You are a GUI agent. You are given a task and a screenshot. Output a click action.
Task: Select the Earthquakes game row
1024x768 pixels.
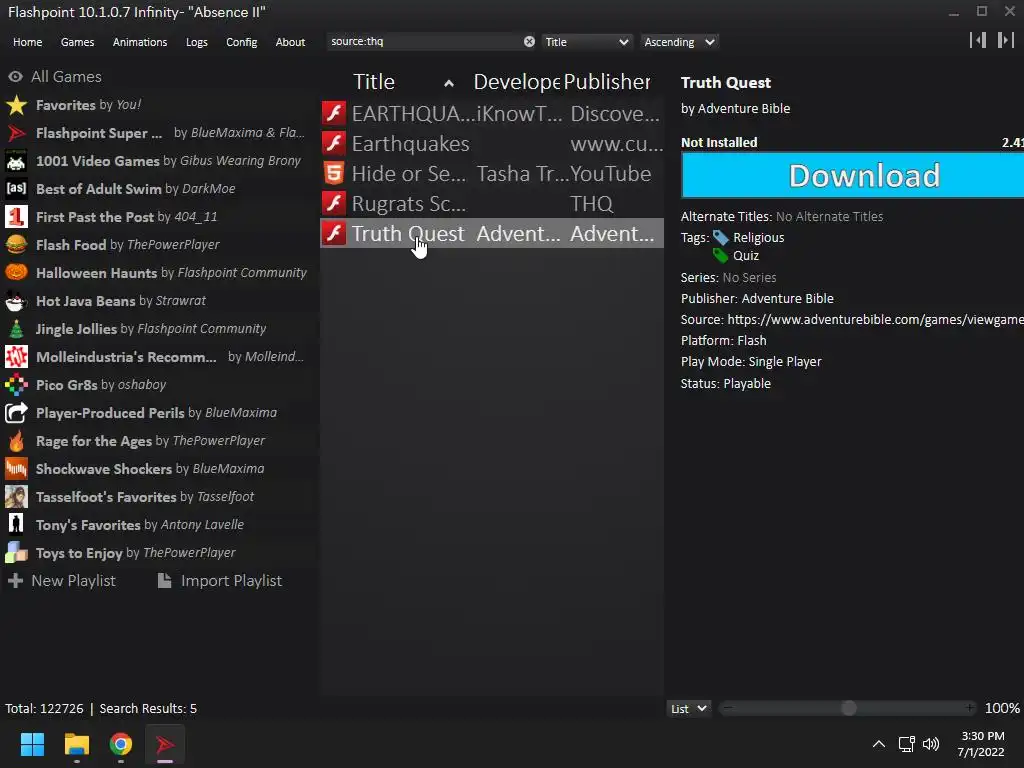tap(492, 143)
